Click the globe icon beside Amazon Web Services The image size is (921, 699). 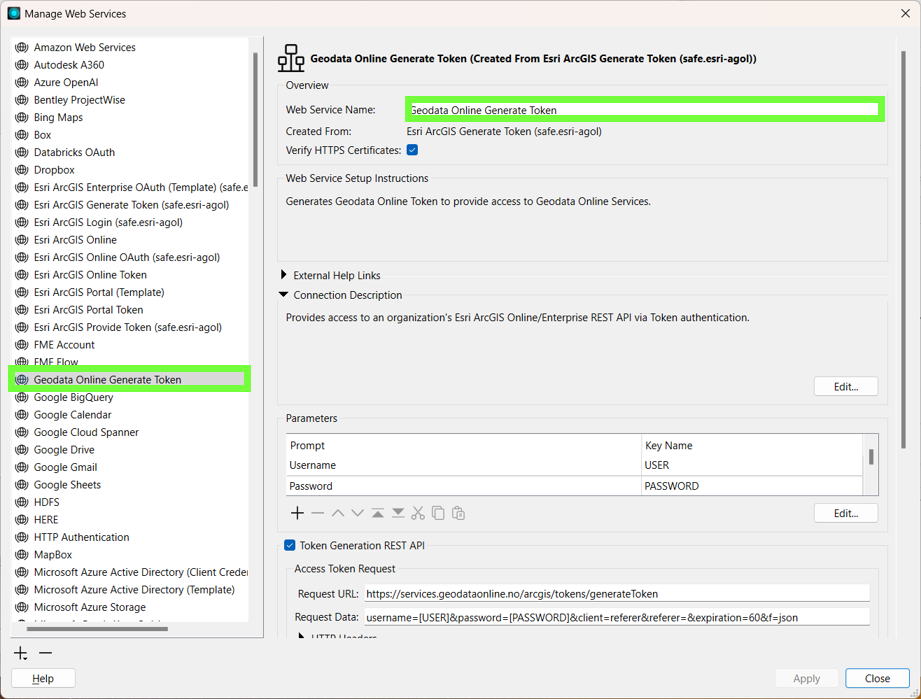click(x=22, y=47)
